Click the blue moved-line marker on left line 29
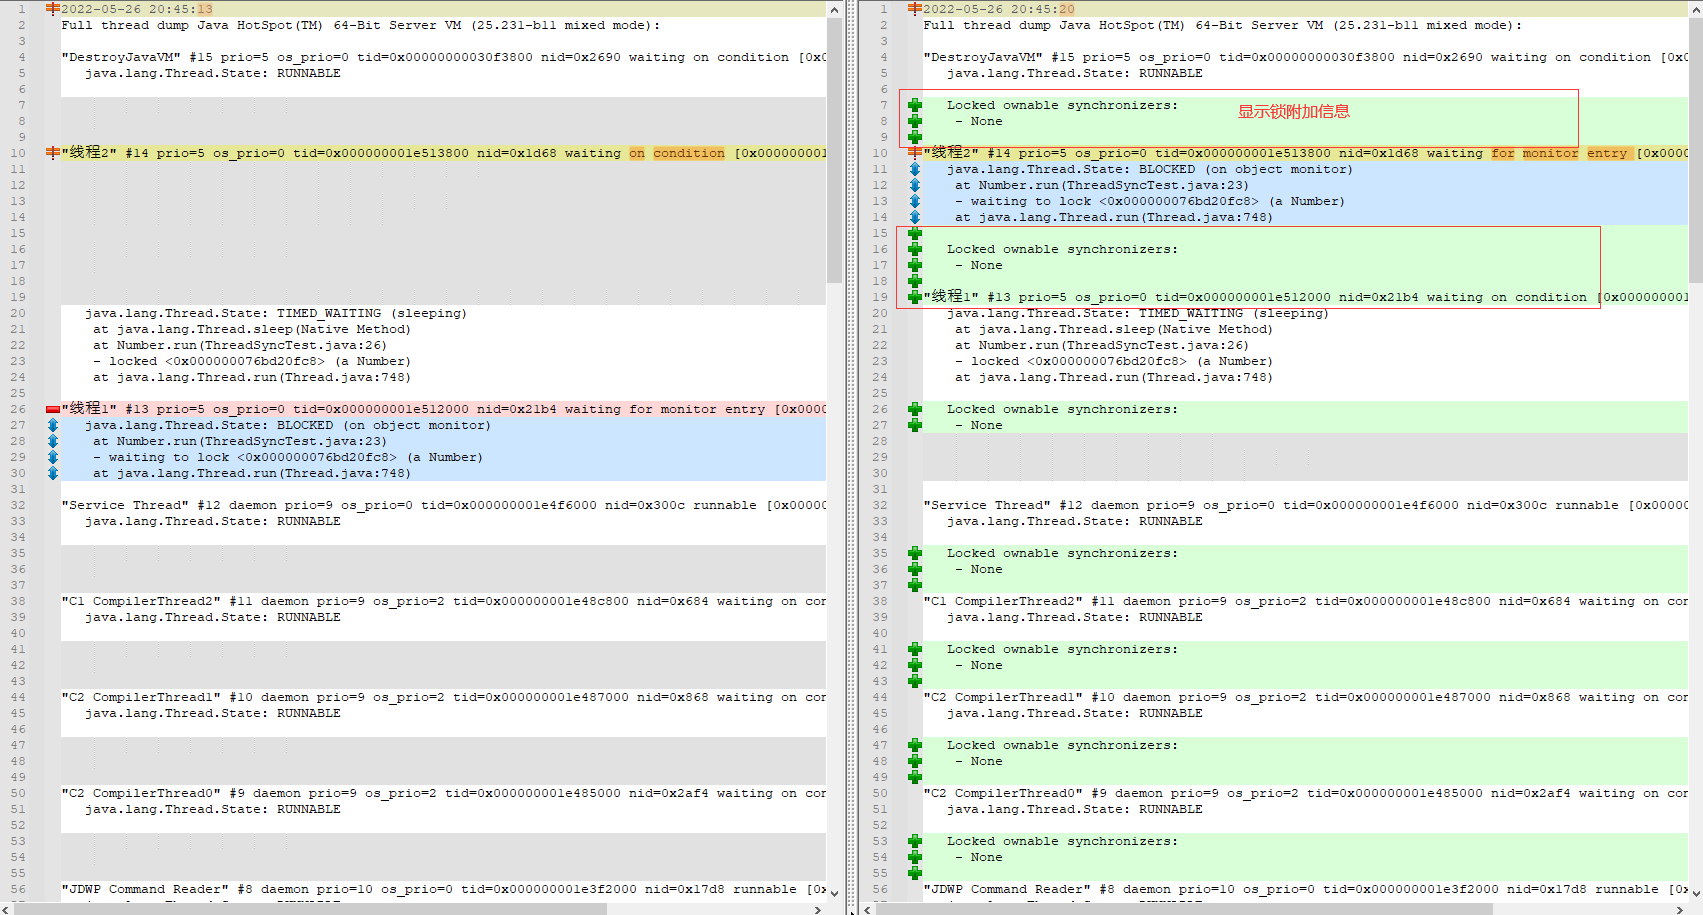The height and width of the screenshot is (915, 1703). pos(53,457)
